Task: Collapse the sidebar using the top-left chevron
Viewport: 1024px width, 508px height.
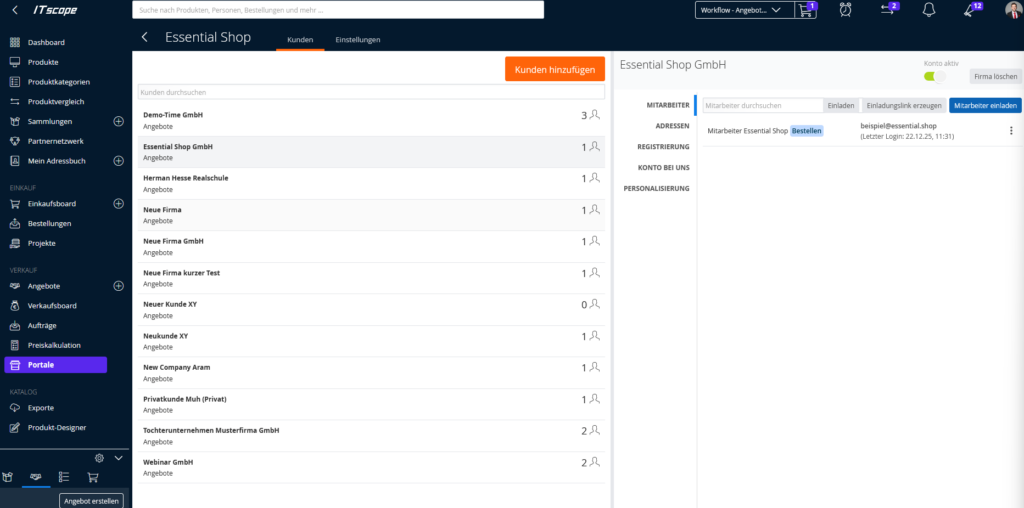Action: click(x=15, y=10)
